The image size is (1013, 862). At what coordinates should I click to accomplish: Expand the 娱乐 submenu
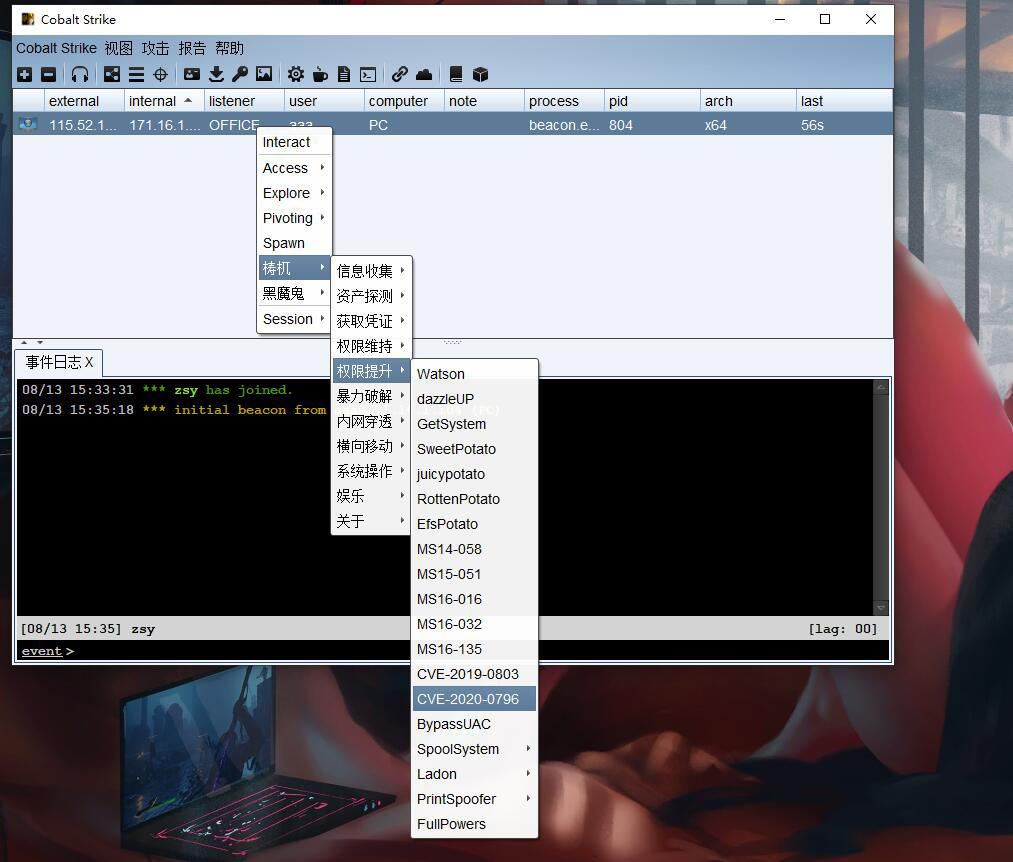pos(371,496)
